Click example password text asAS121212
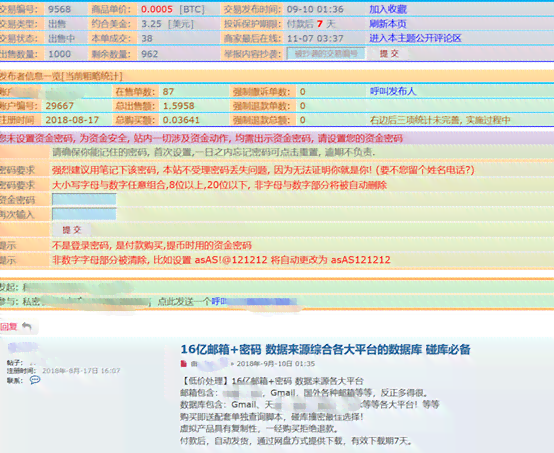Viewport: 554px width, 453px height. pos(360,260)
